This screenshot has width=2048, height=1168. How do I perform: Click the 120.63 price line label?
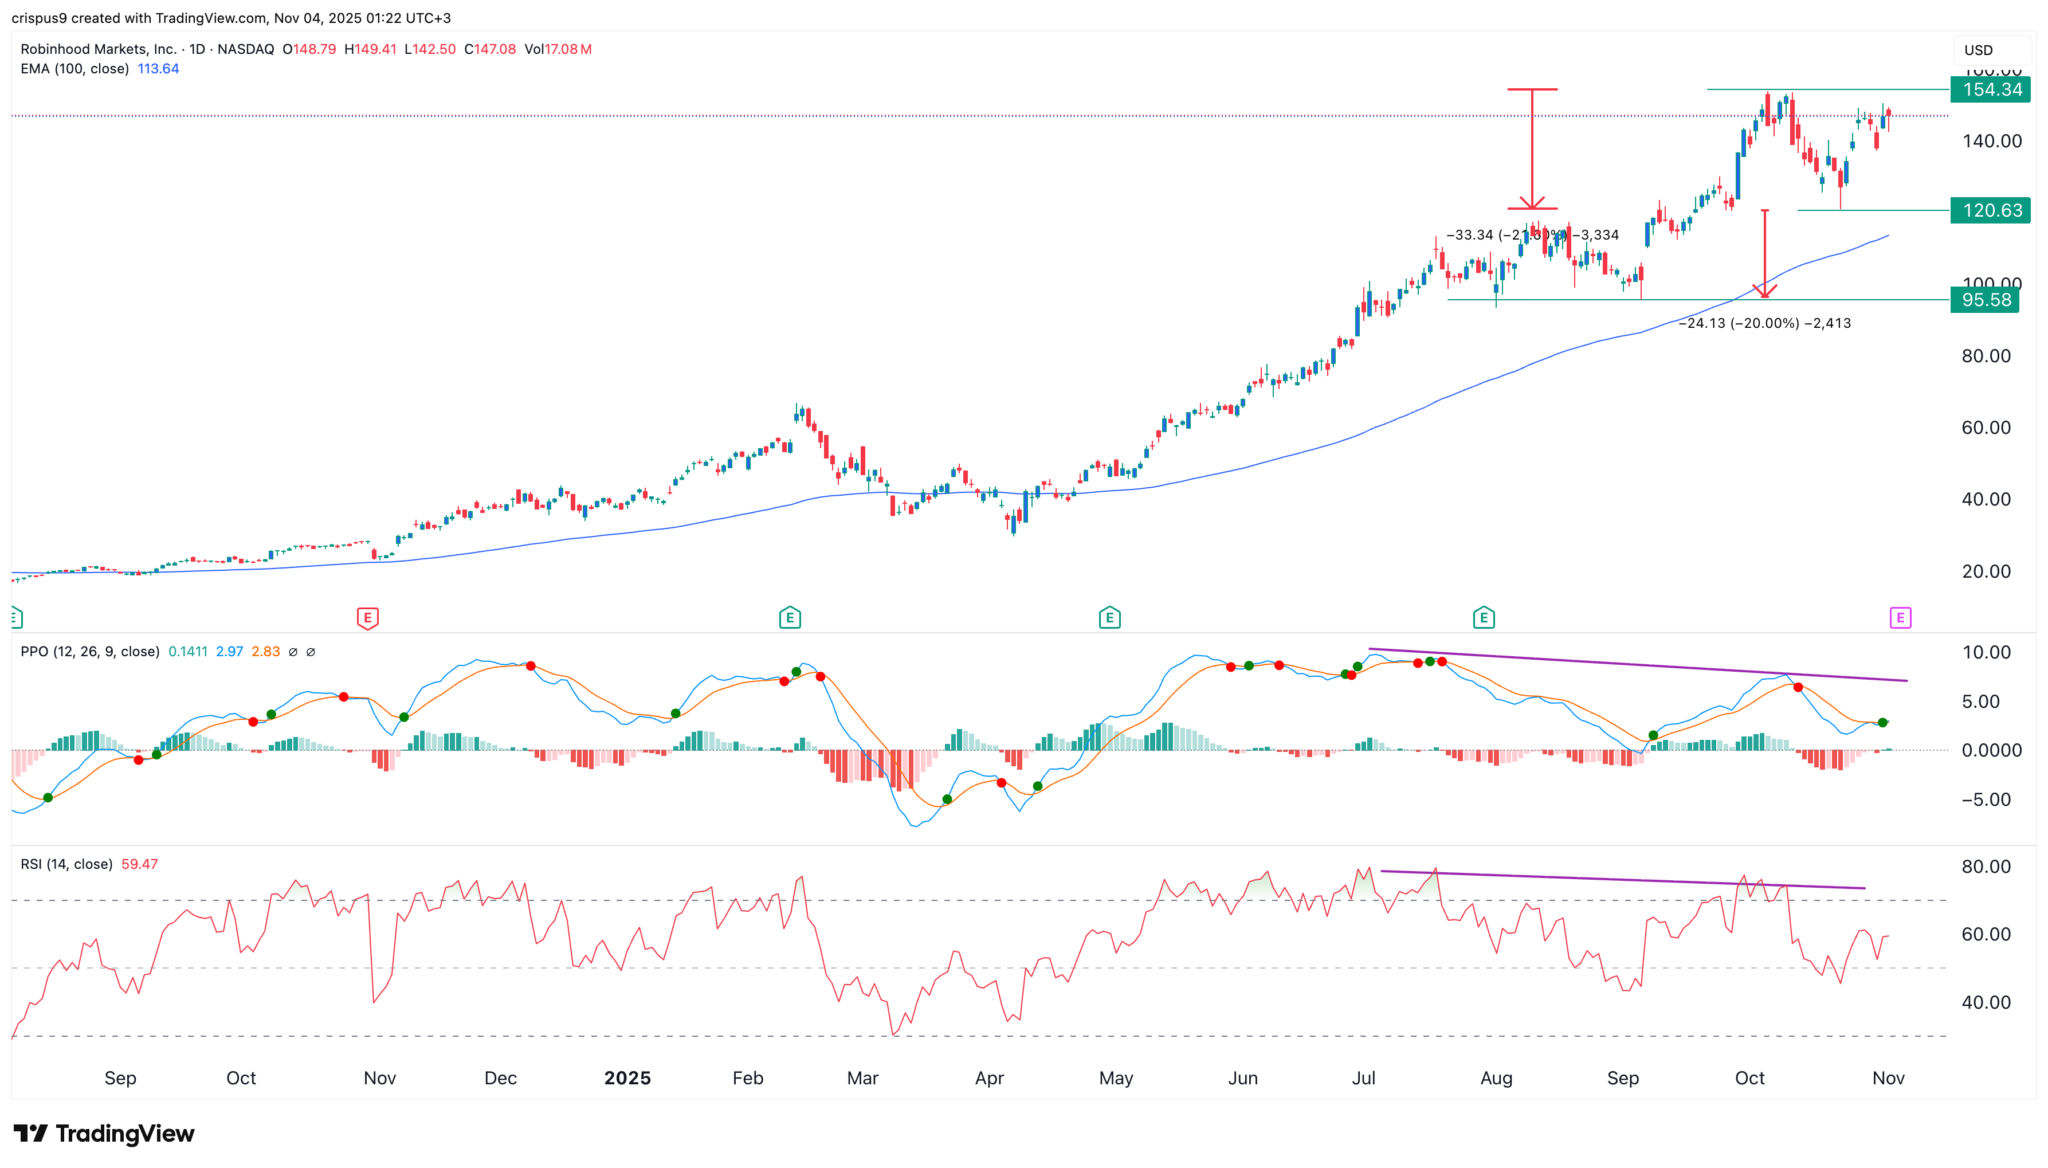pos(1990,211)
